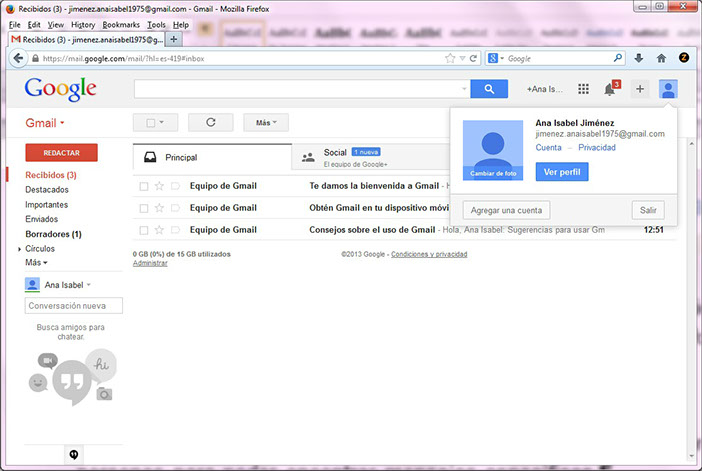Open the Más actions dropdown
Viewport: 702px width, 471px height.
click(x=266, y=122)
